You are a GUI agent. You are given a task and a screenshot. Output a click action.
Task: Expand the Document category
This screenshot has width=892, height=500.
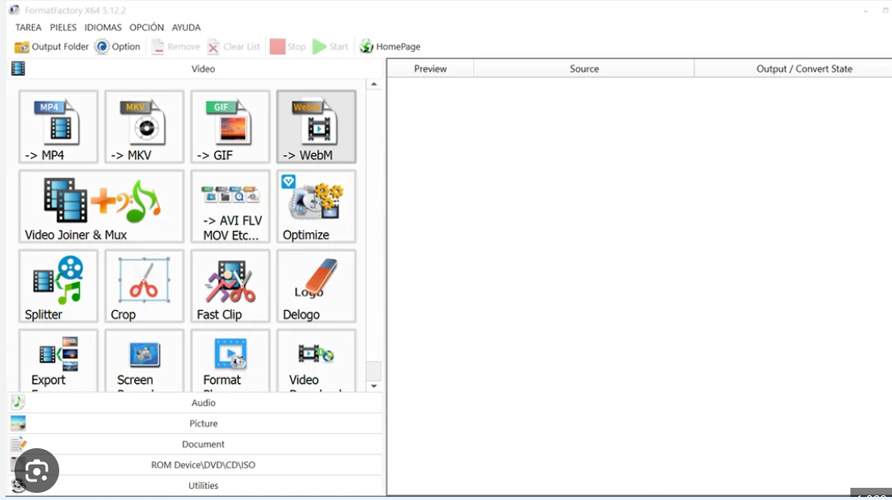pos(196,444)
